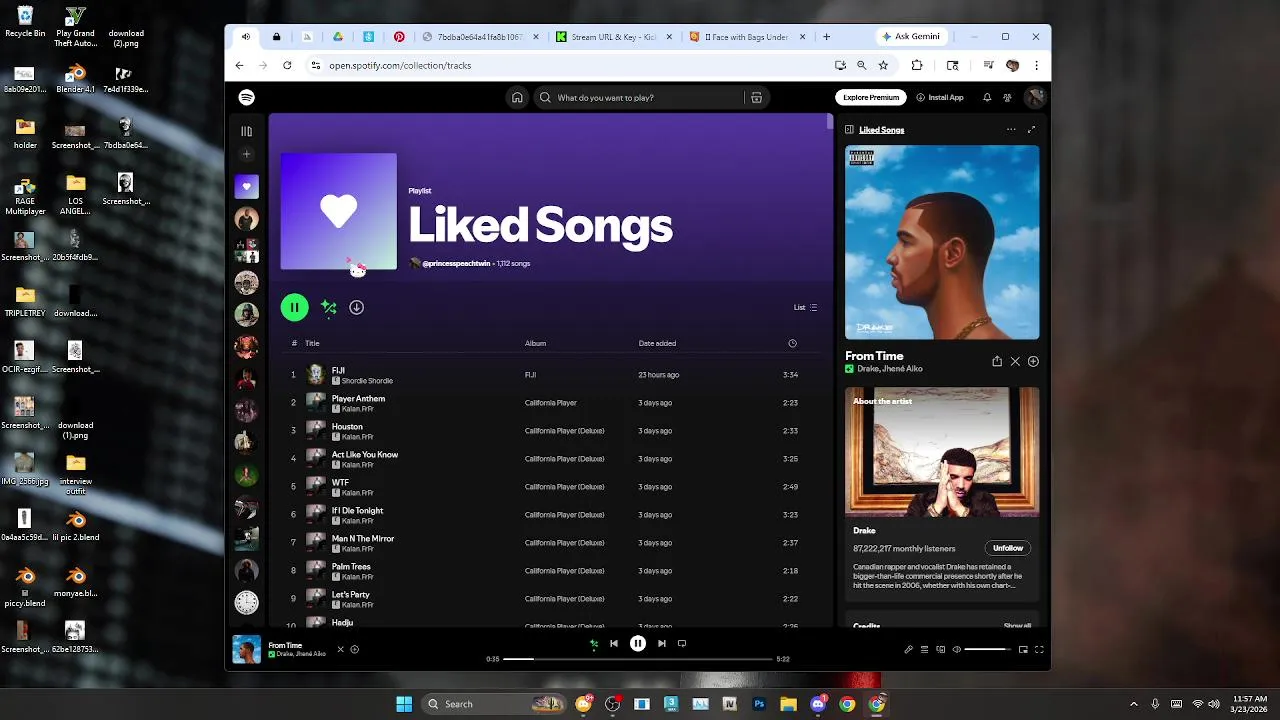Screen dimensions: 1280x720
Task: Open the Windows Start menu
Action: (x=404, y=704)
